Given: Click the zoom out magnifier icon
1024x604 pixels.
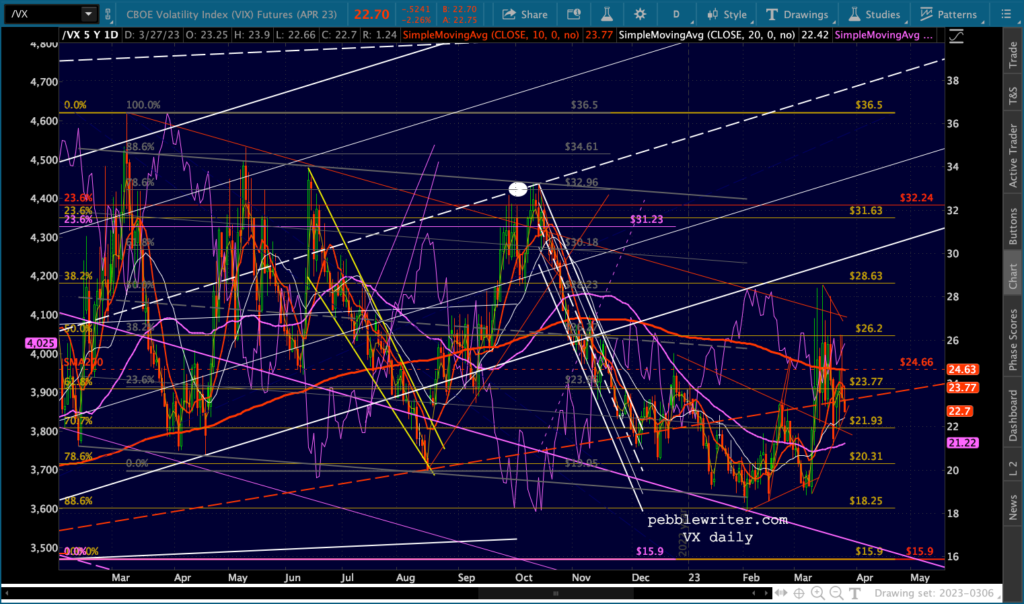Looking at the screenshot, I should point(837,593).
